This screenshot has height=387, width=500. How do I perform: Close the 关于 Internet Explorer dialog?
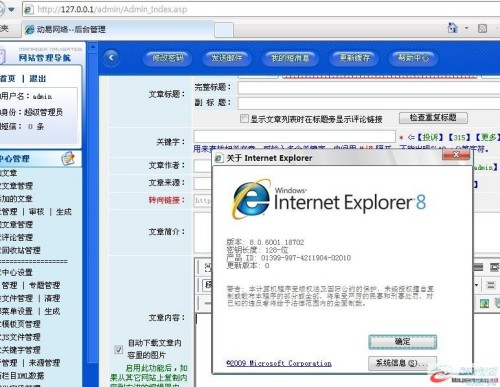pos(456,154)
